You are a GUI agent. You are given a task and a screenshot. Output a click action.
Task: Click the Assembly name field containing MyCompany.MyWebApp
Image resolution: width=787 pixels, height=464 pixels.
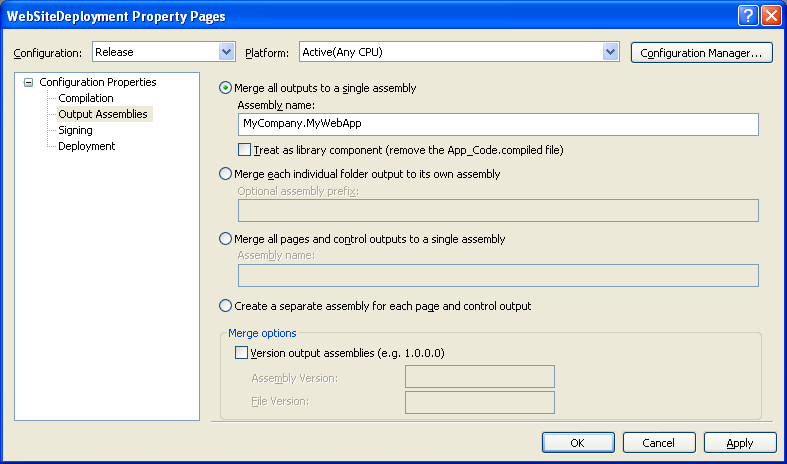[498, 125]
